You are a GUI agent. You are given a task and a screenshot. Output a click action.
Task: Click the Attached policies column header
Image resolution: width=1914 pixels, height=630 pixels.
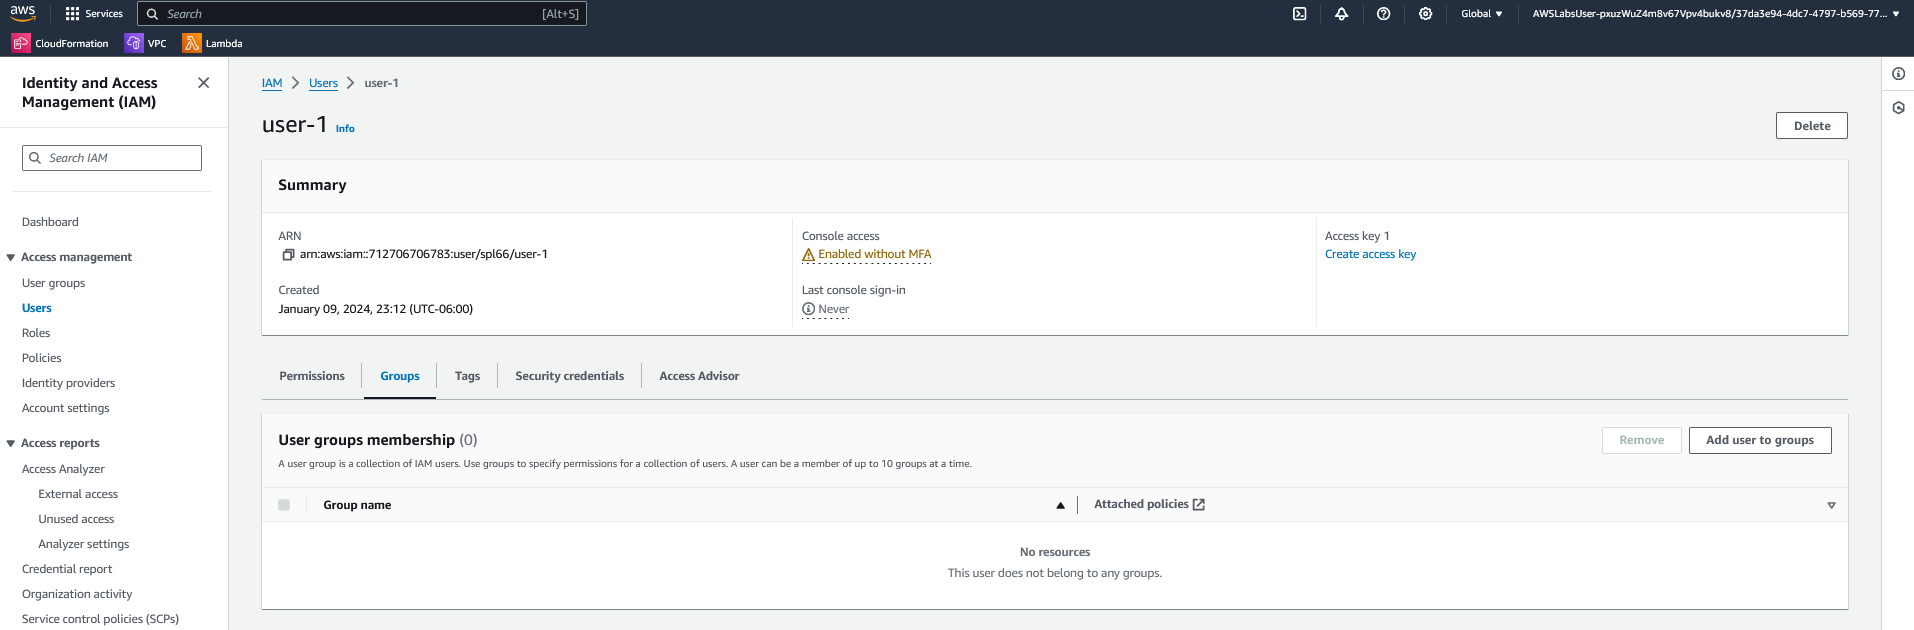tap(1141, 504)
